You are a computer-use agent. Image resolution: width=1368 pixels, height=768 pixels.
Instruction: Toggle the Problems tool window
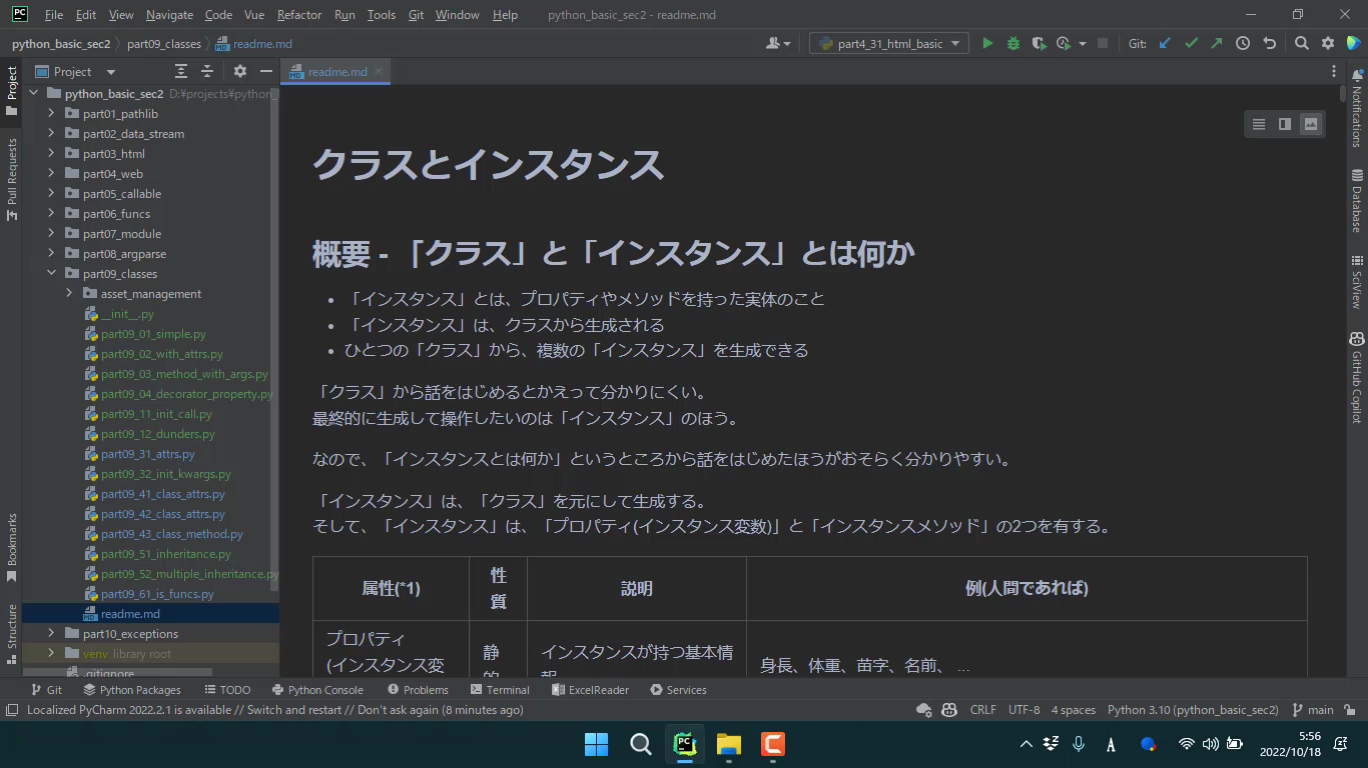pyautogui.click(x=418, y=689)
